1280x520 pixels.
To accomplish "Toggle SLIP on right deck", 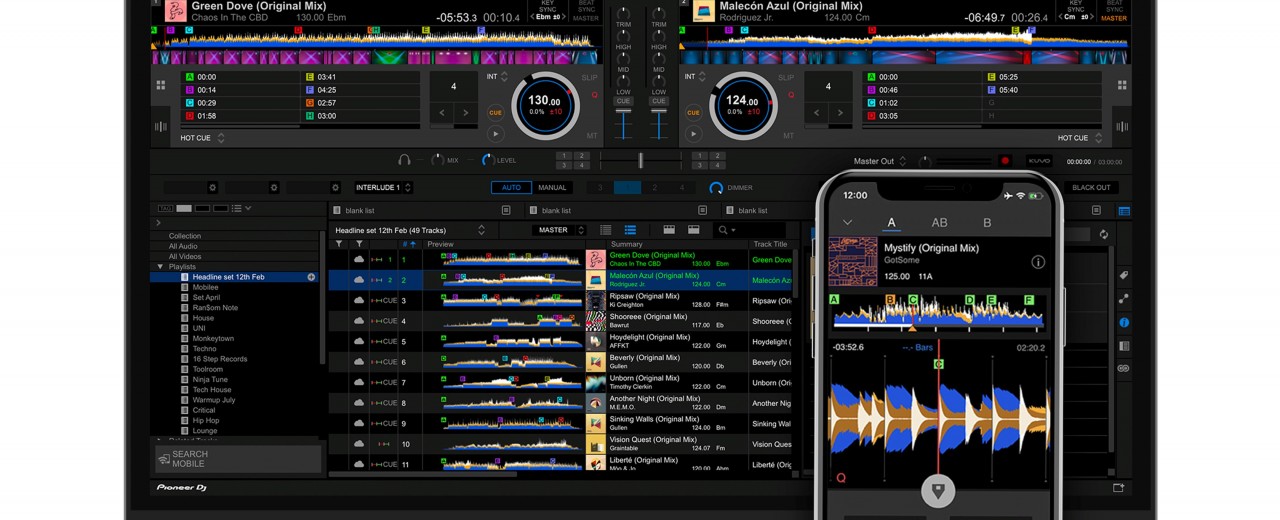I will point(787,77).
